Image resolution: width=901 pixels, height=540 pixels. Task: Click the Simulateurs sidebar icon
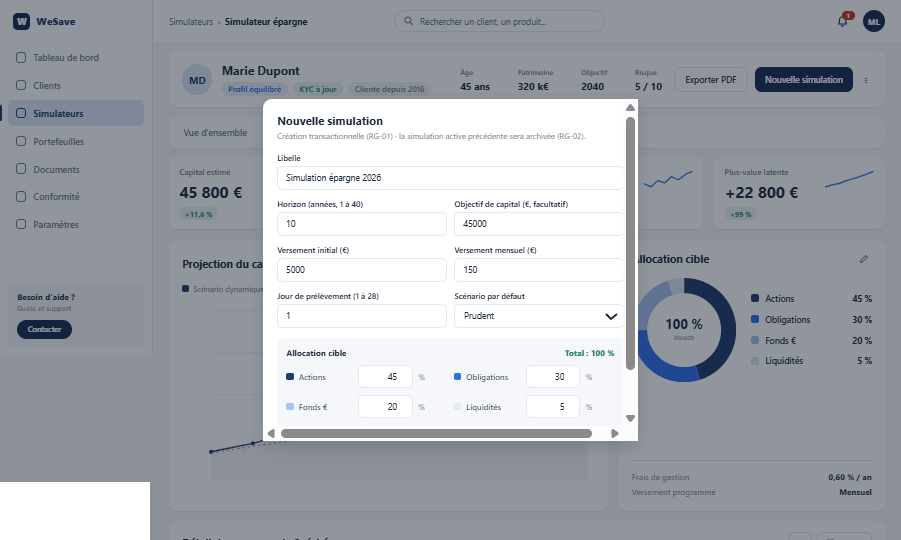click(x=21, y=113)
